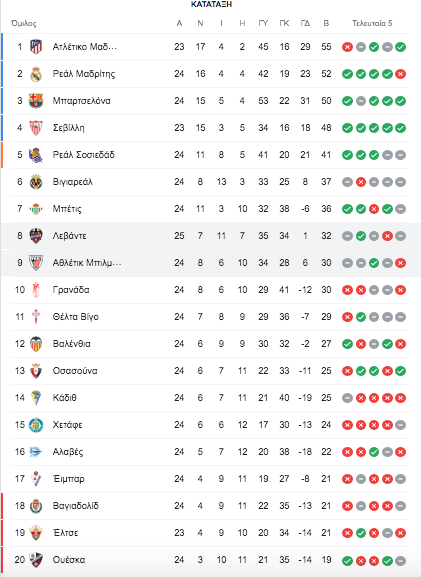The height and width of the screenshot is (577, 421).
Task: Select the Sevilla club badge
Action: click(x=36, y=128)
